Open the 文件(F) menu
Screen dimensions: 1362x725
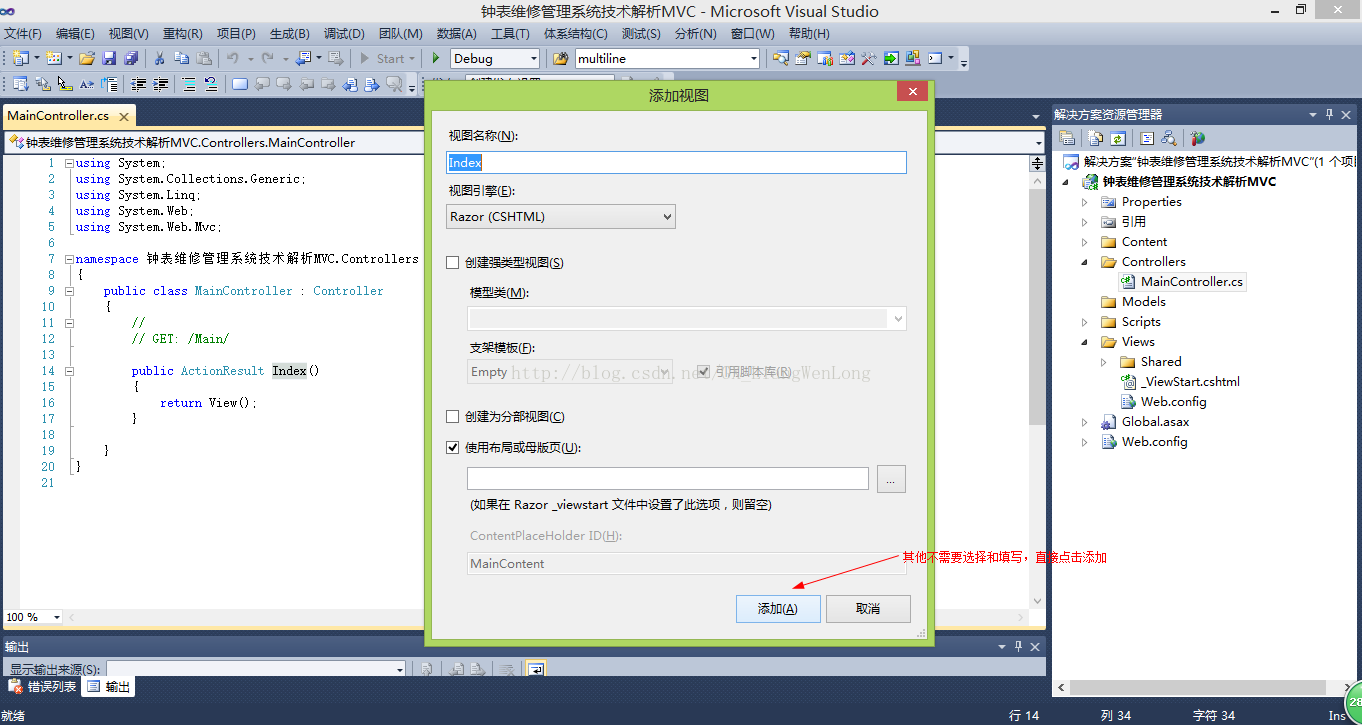coord(23,33)
